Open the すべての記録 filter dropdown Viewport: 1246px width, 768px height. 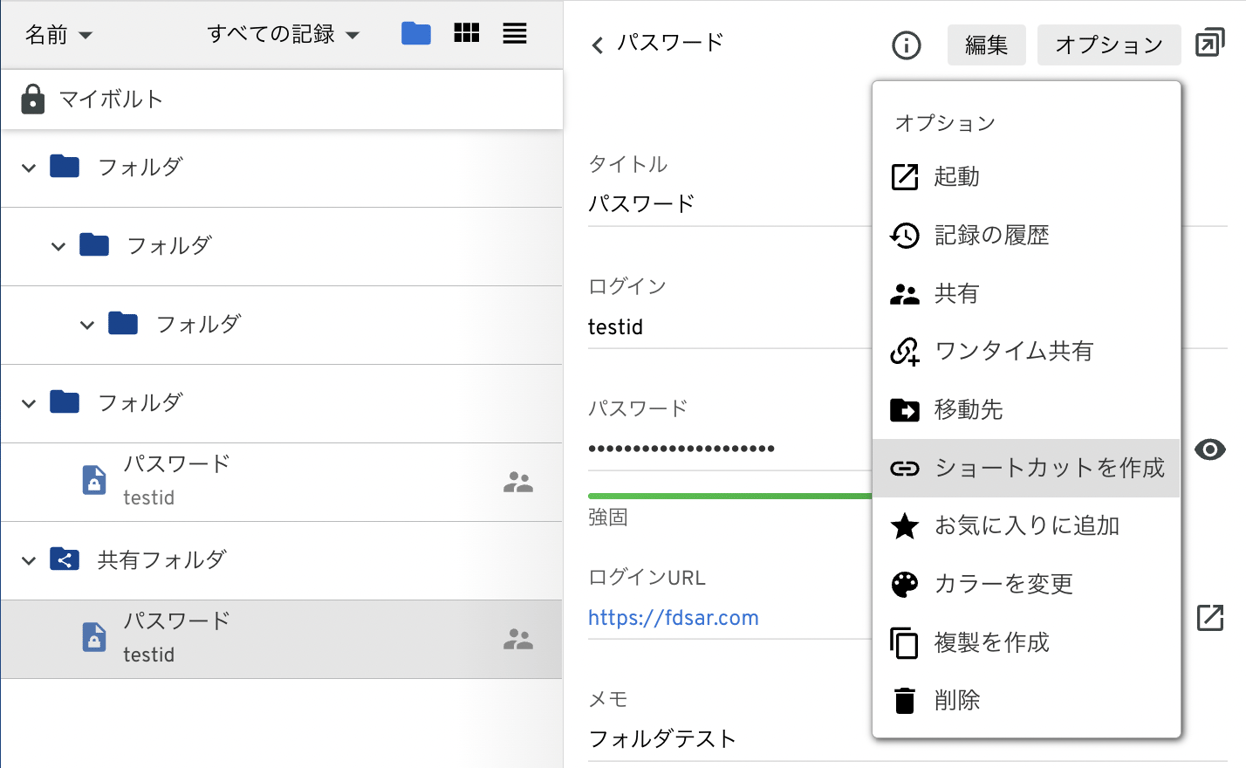pyautogui.click(x=280, y=33)
